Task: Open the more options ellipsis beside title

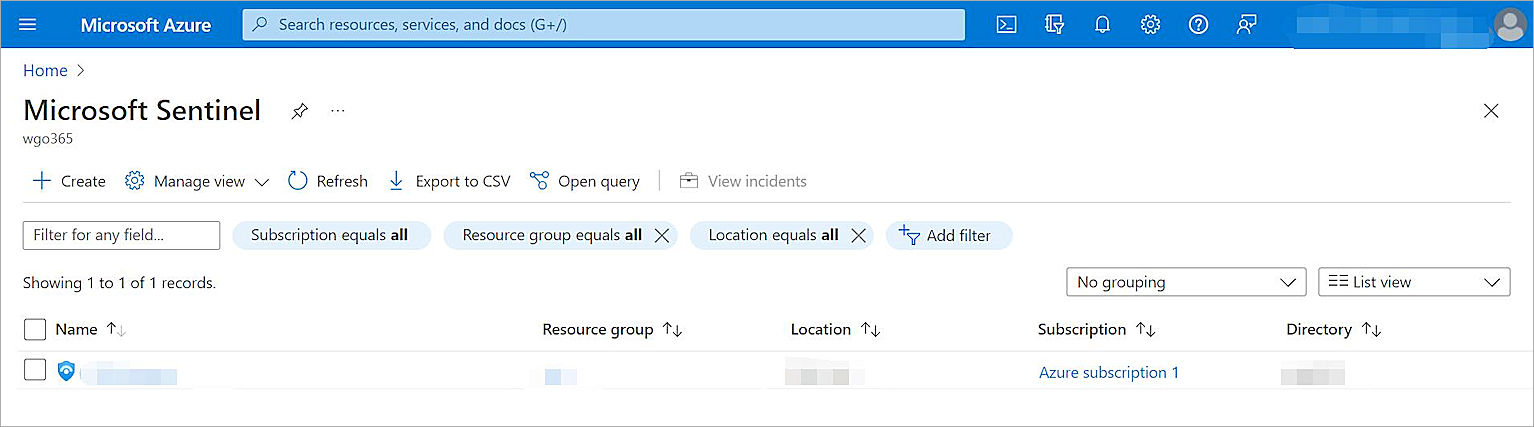Action: (338, 110)
